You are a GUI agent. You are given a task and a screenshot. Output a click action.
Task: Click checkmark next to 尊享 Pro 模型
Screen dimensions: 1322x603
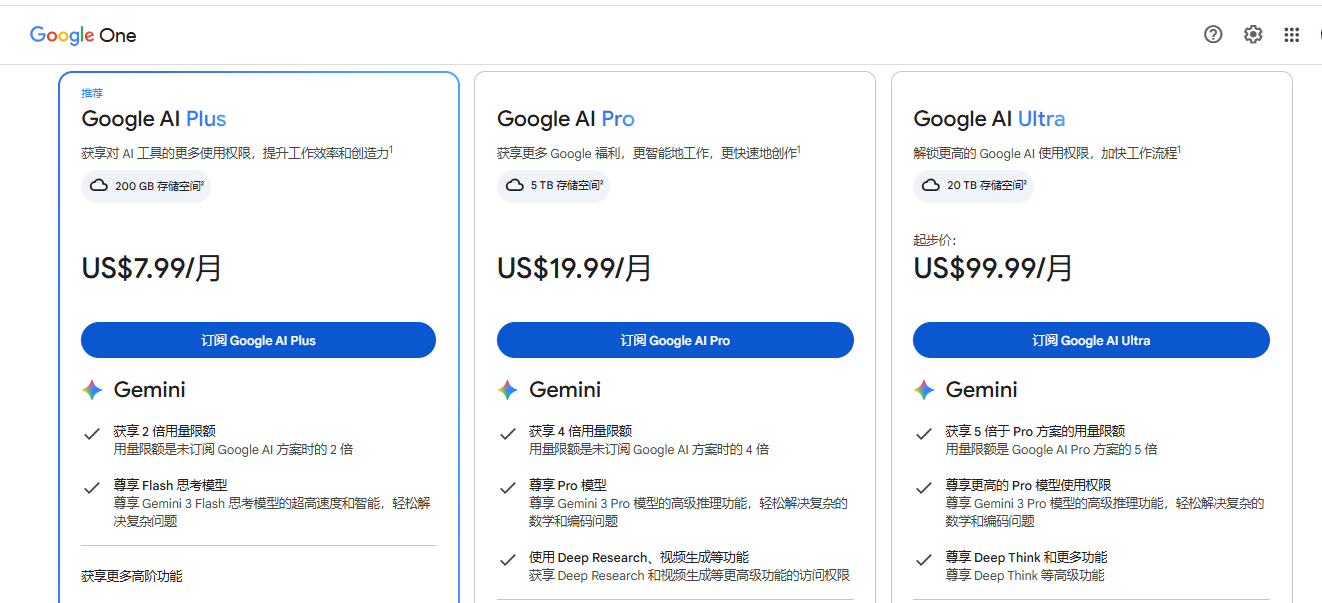[508, 487]
